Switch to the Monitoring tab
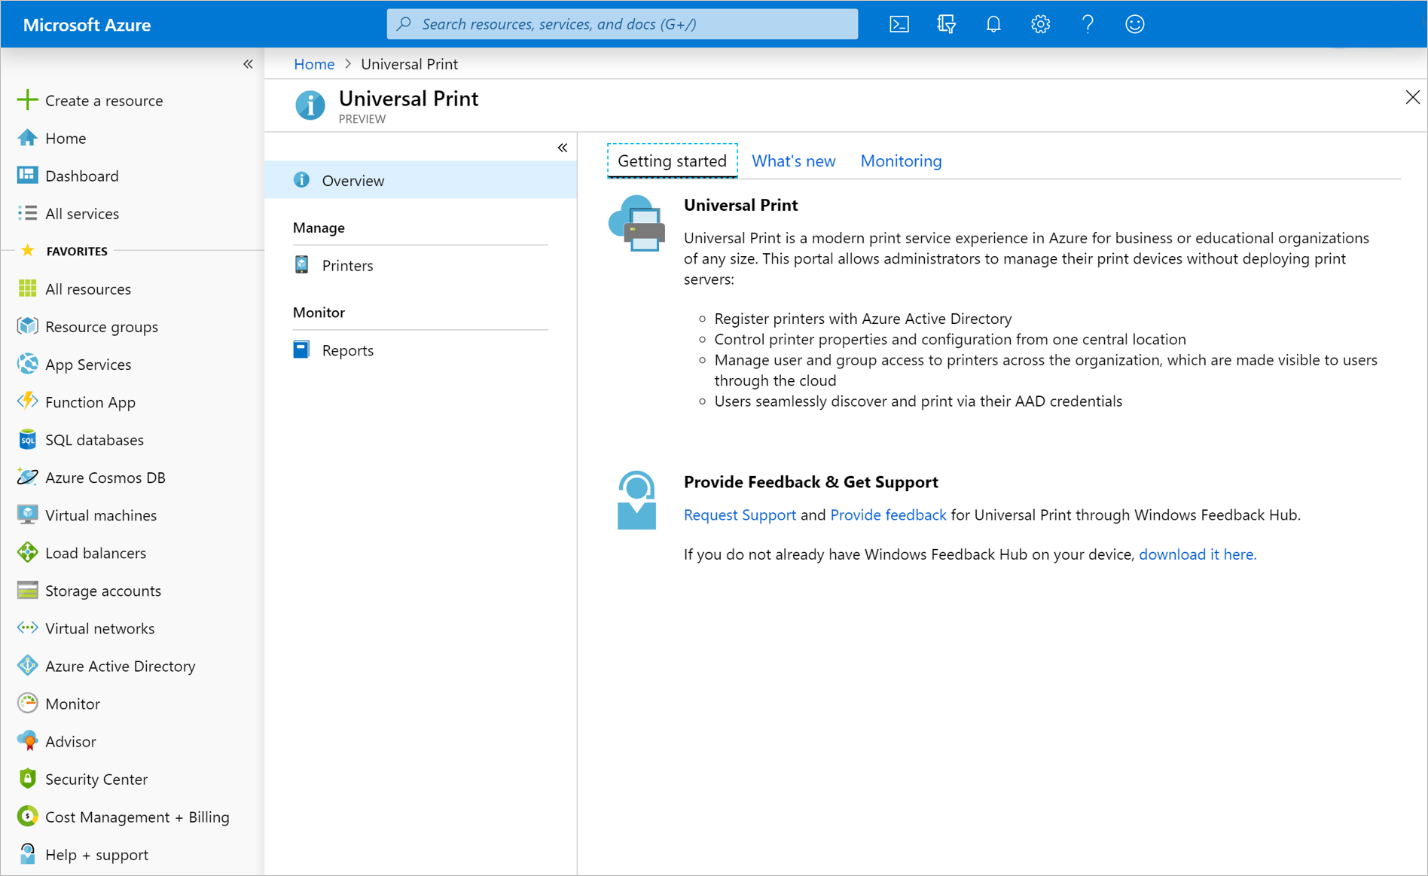Screen dimensions: 1428x876 coord(901,161)
